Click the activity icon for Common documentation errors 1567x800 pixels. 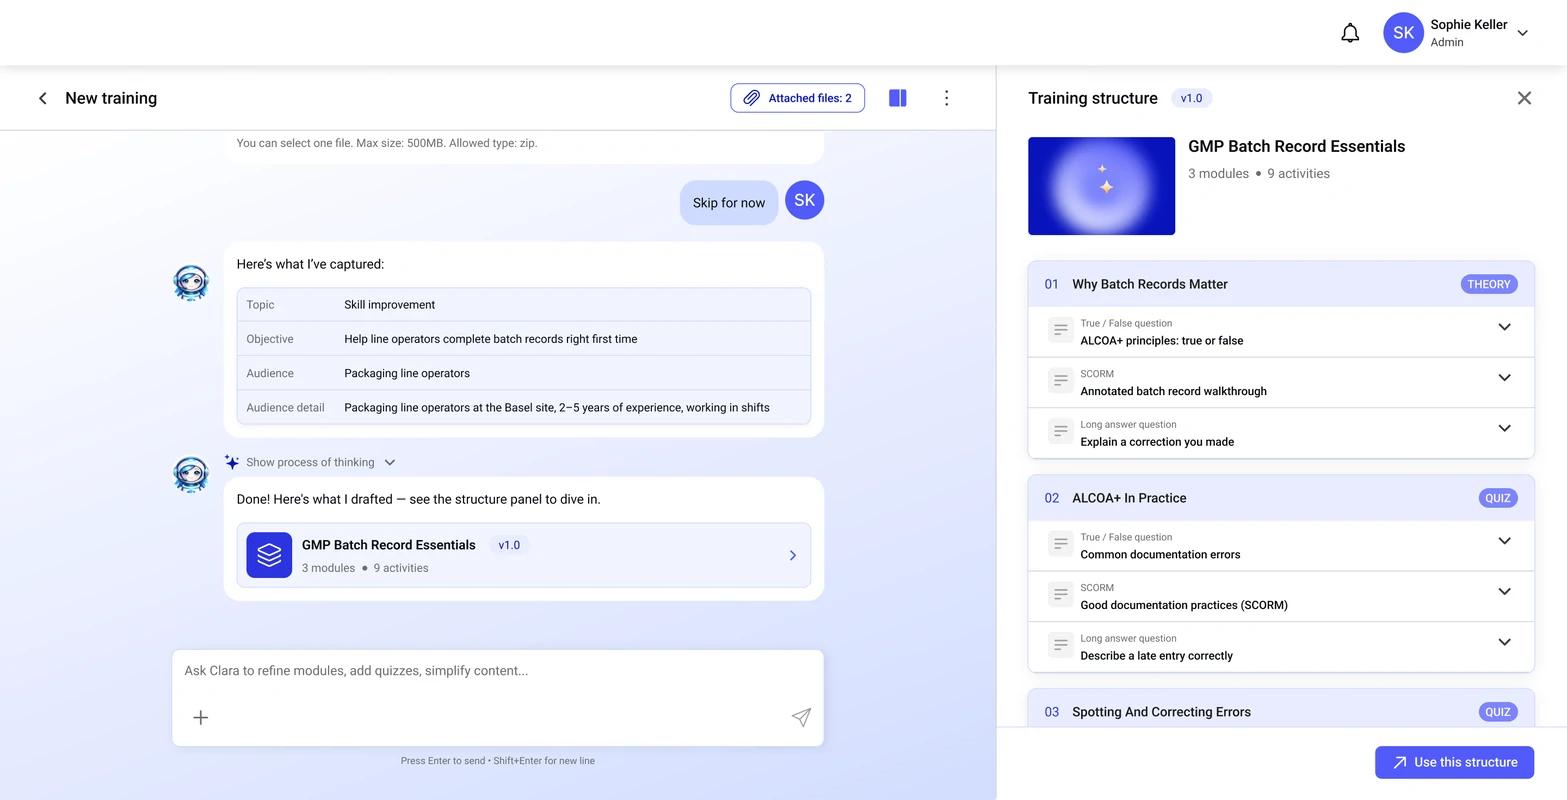click(1060, 544)
